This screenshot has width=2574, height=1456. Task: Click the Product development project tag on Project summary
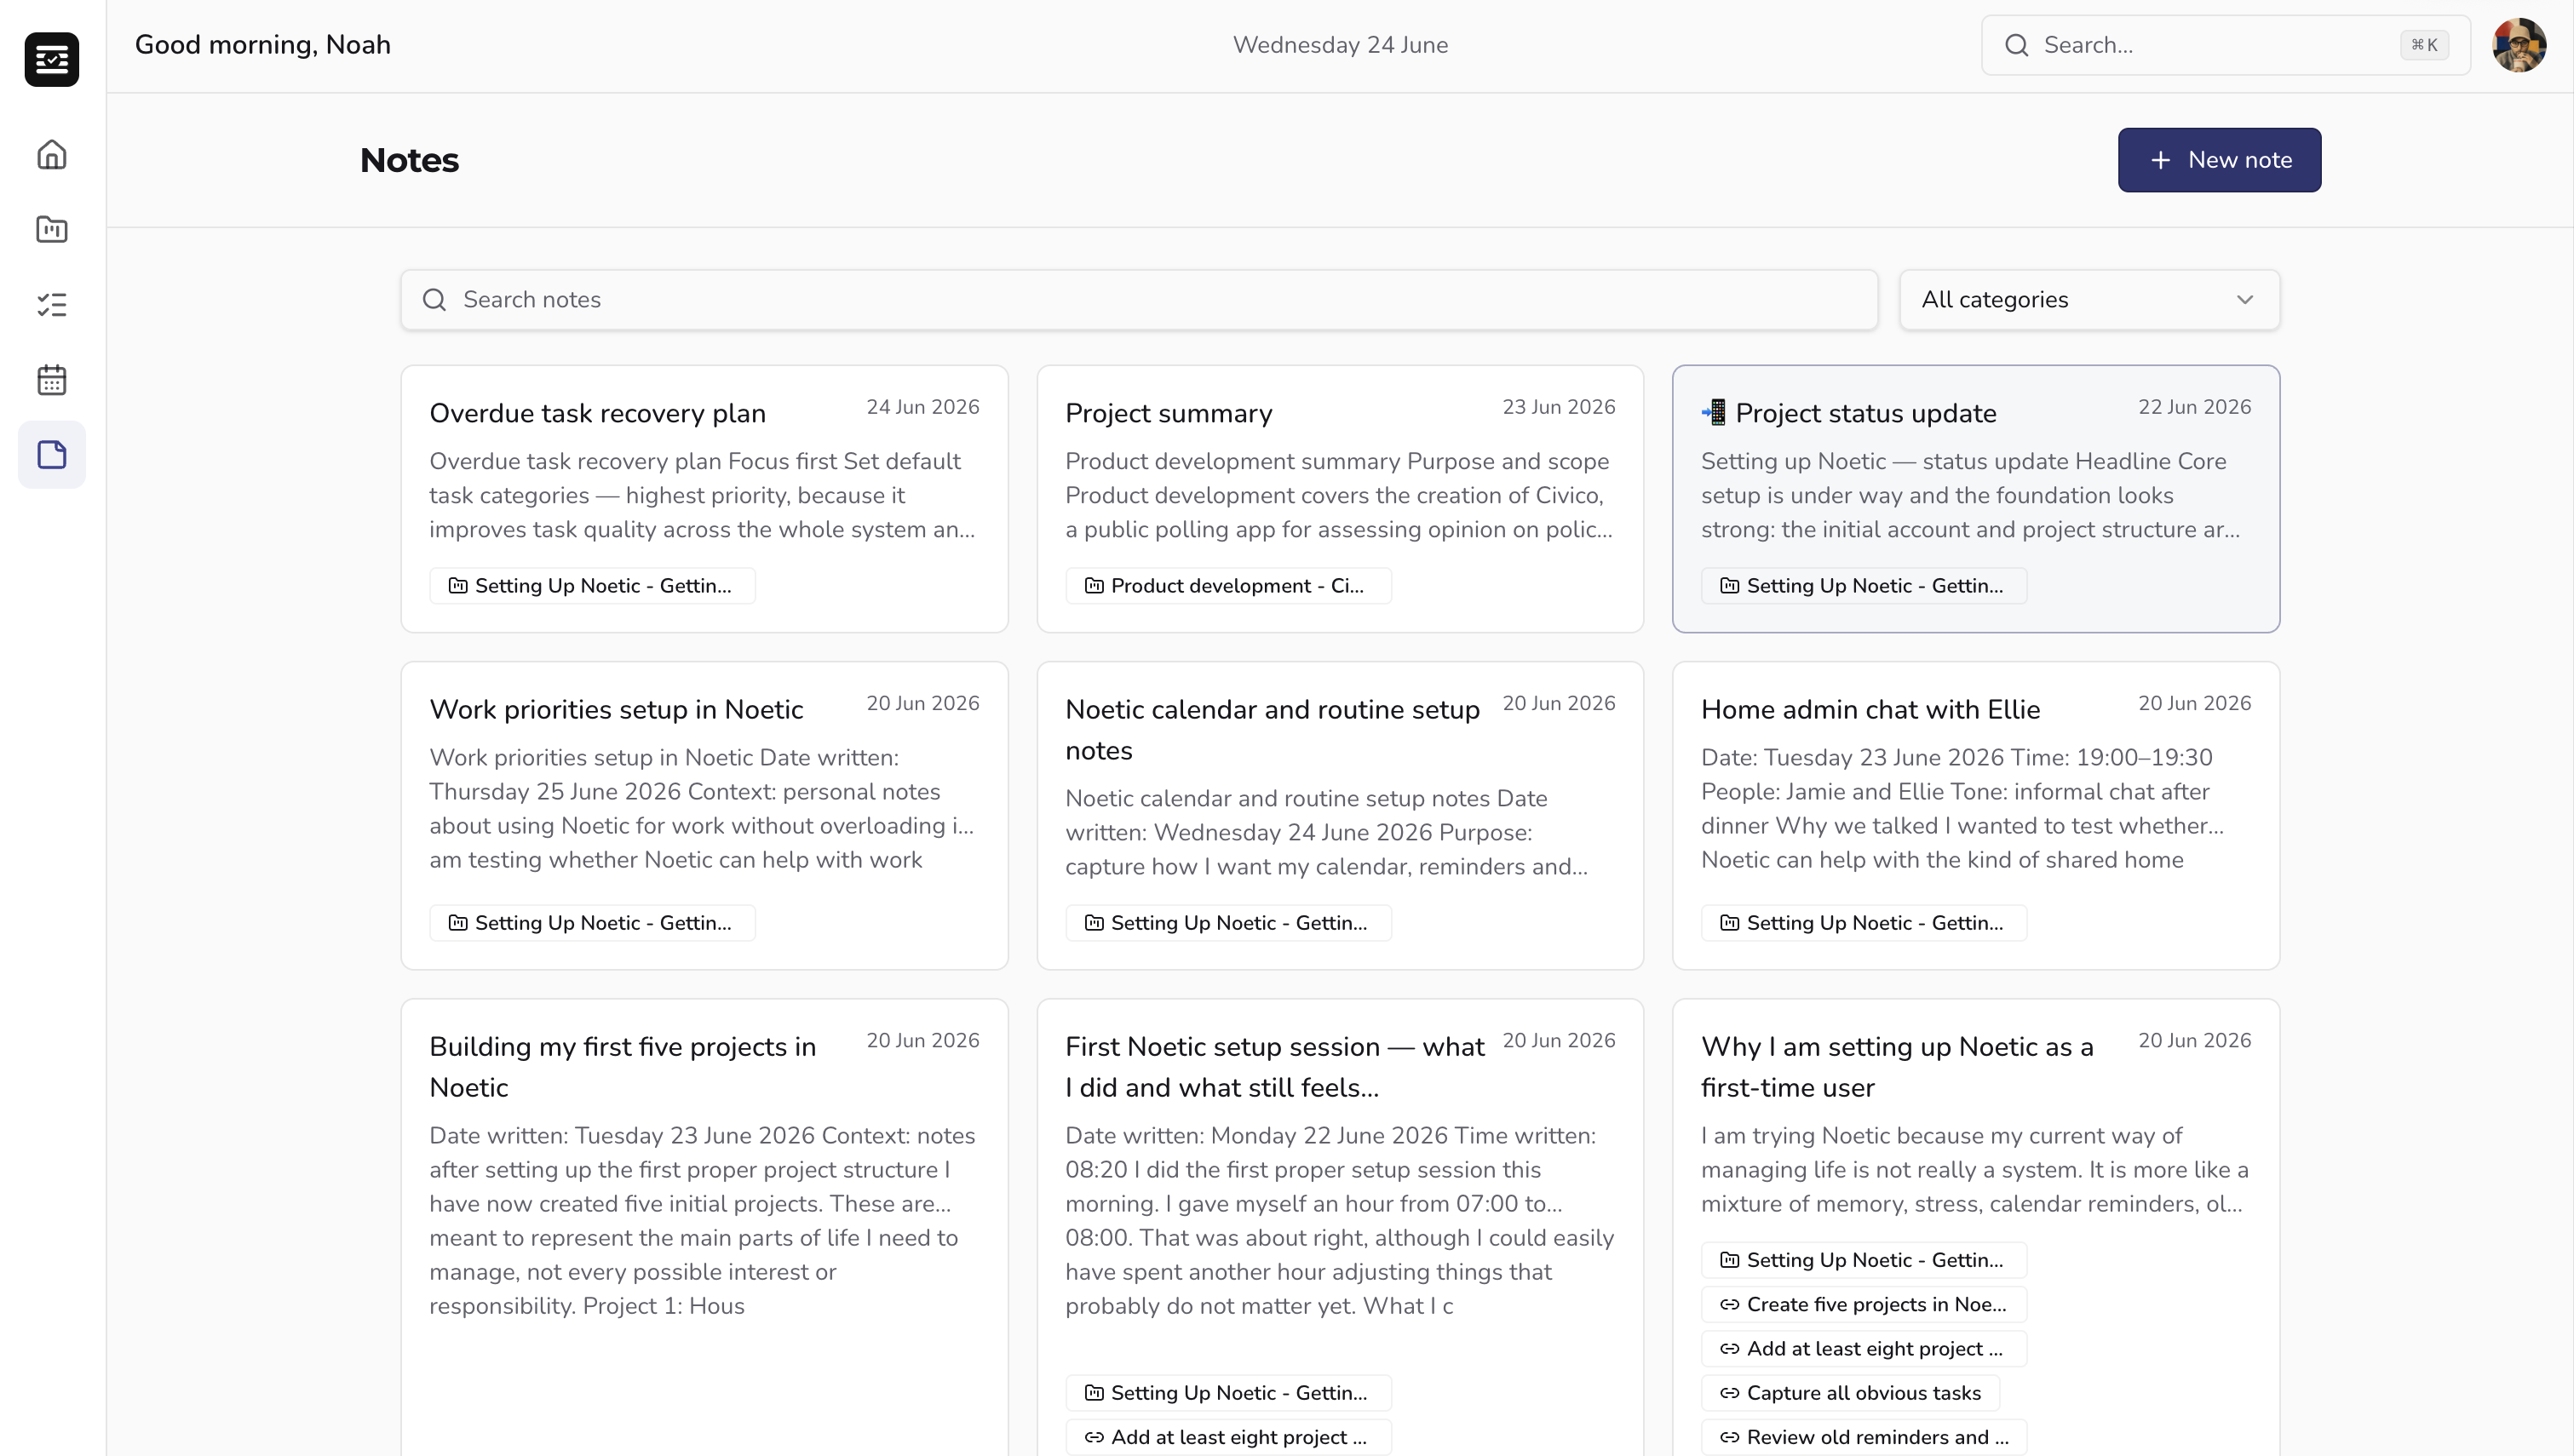(x=1228, y=586)
